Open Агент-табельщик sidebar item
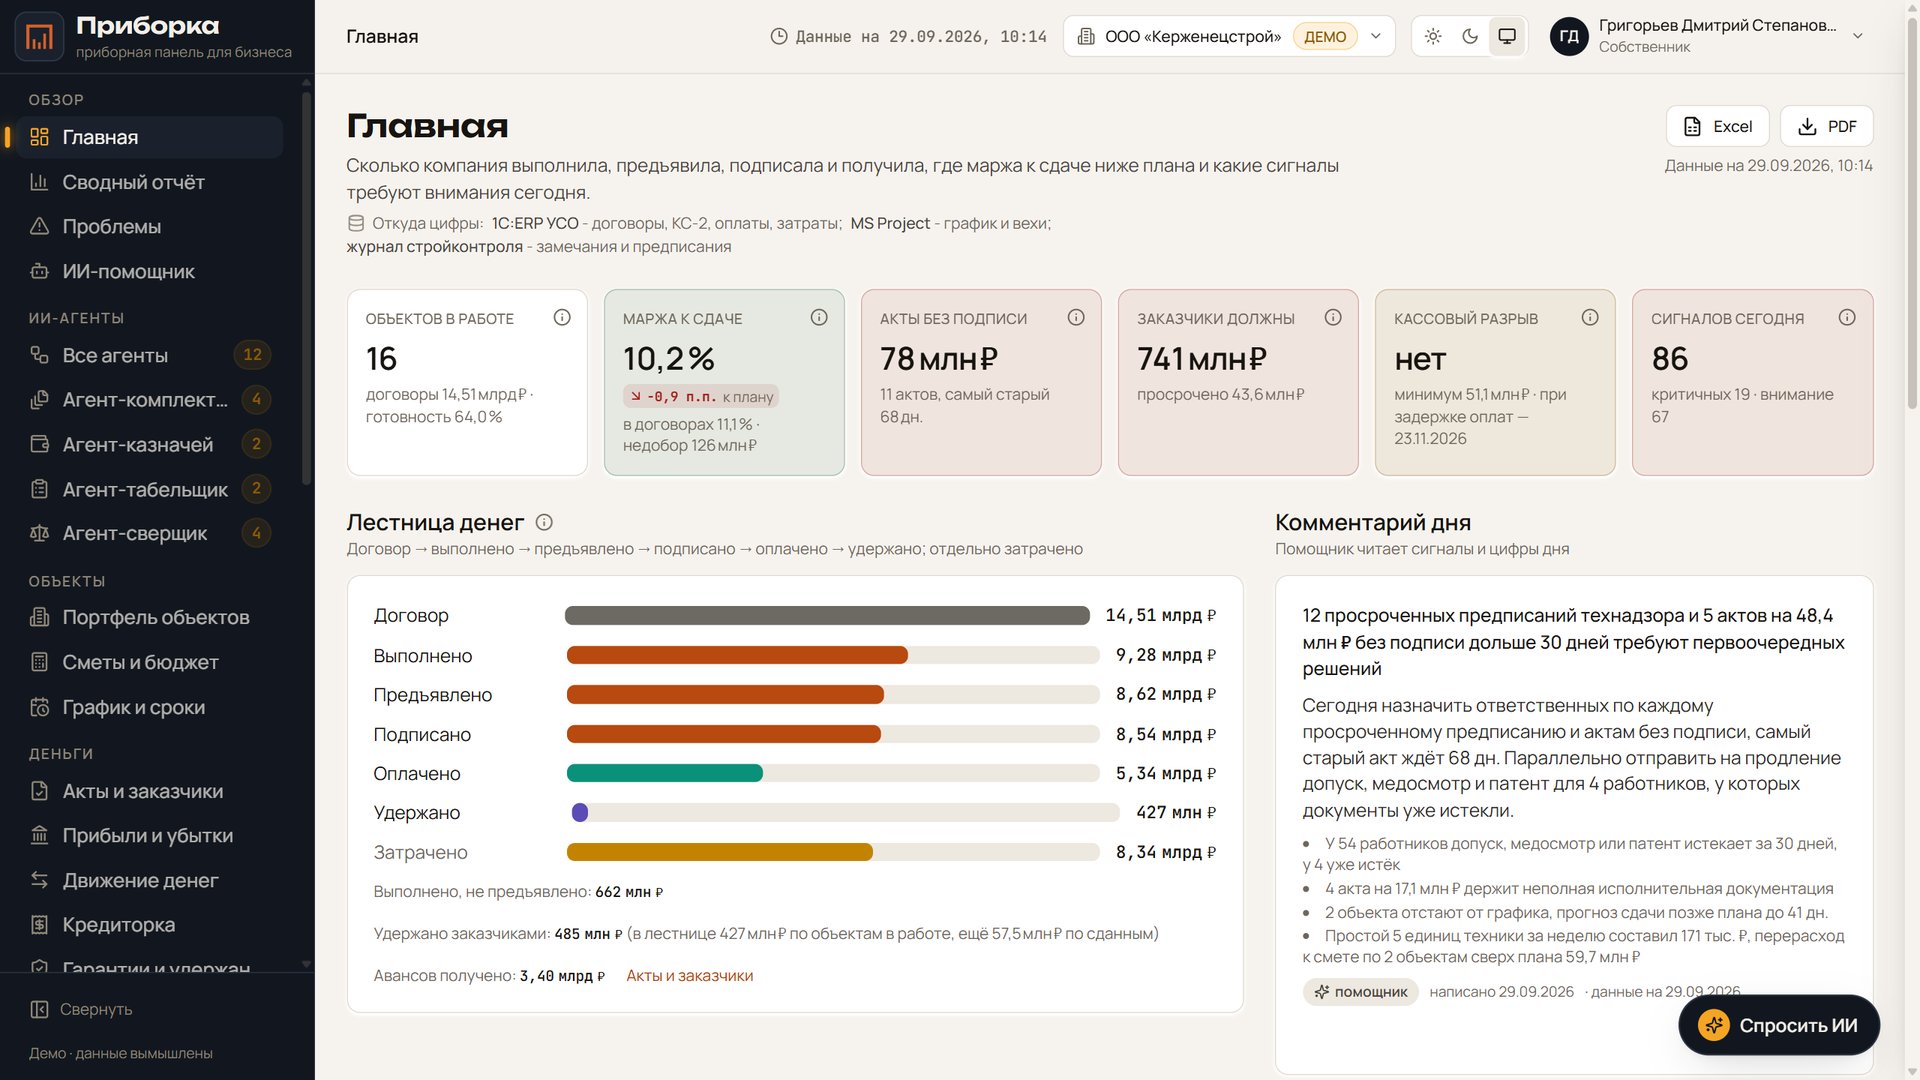The image size is (1920, 1080). [x=150, y=489]
